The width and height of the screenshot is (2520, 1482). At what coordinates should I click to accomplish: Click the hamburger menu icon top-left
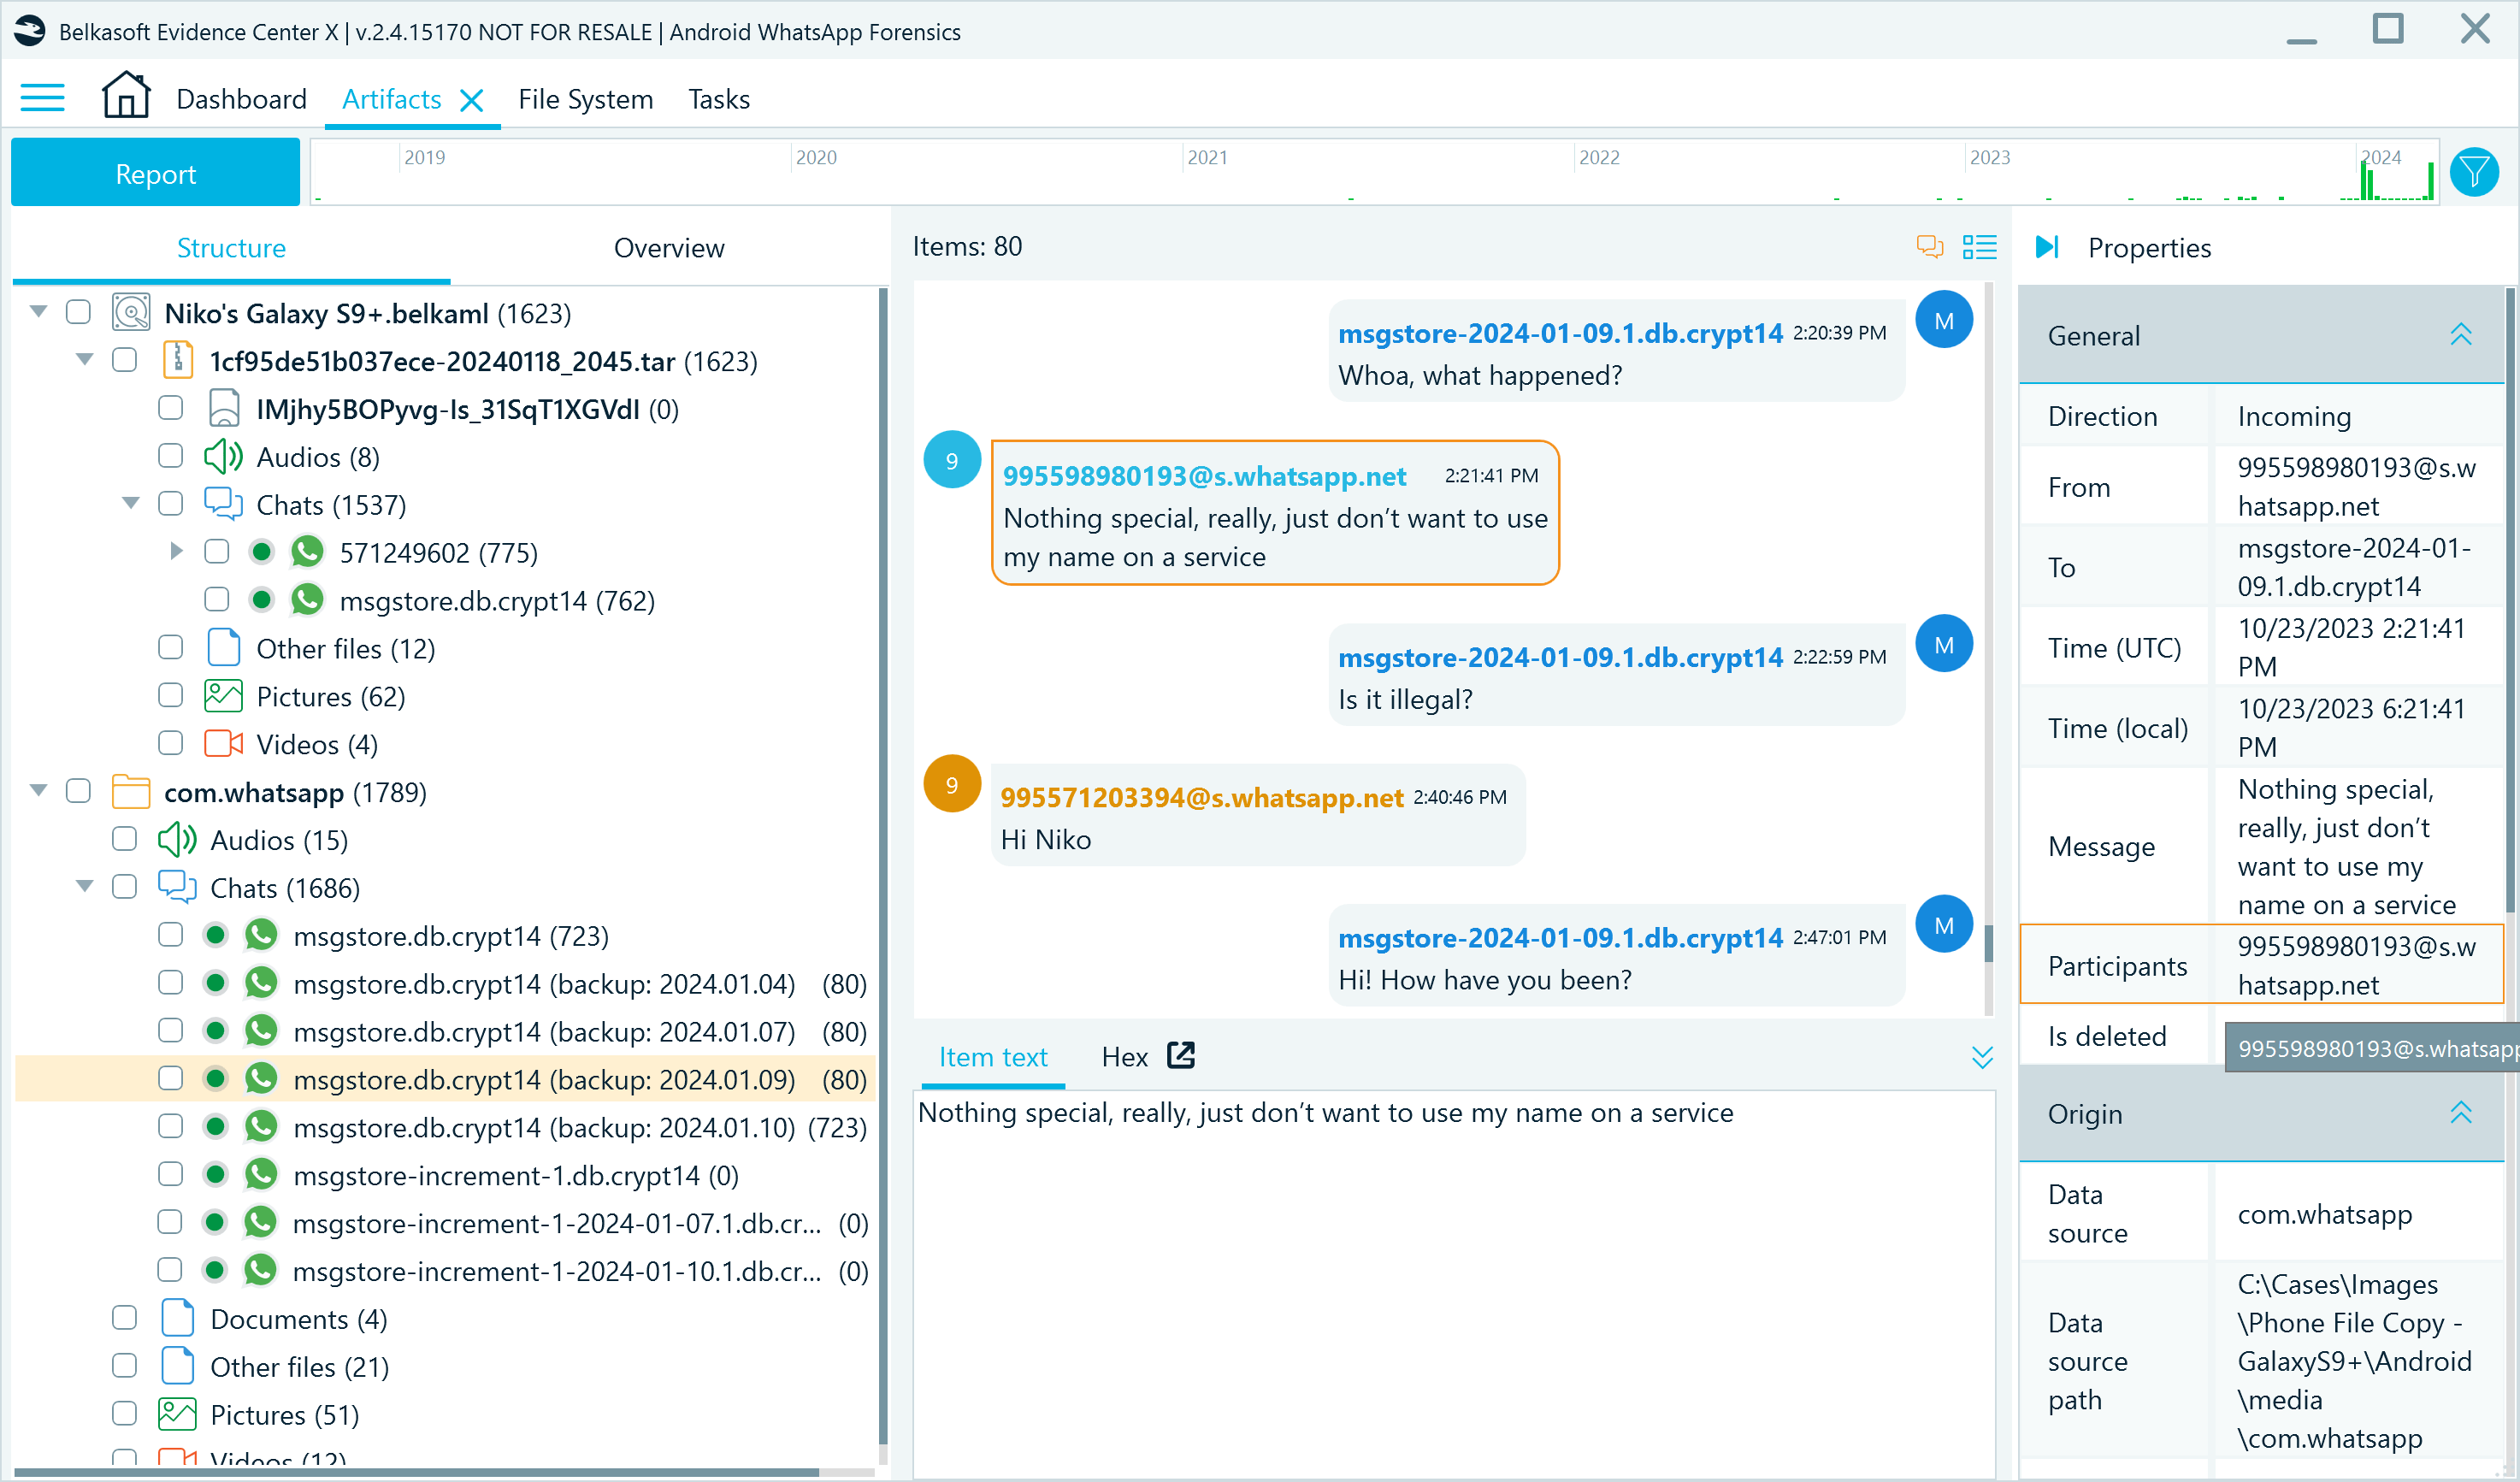(46, 97)
